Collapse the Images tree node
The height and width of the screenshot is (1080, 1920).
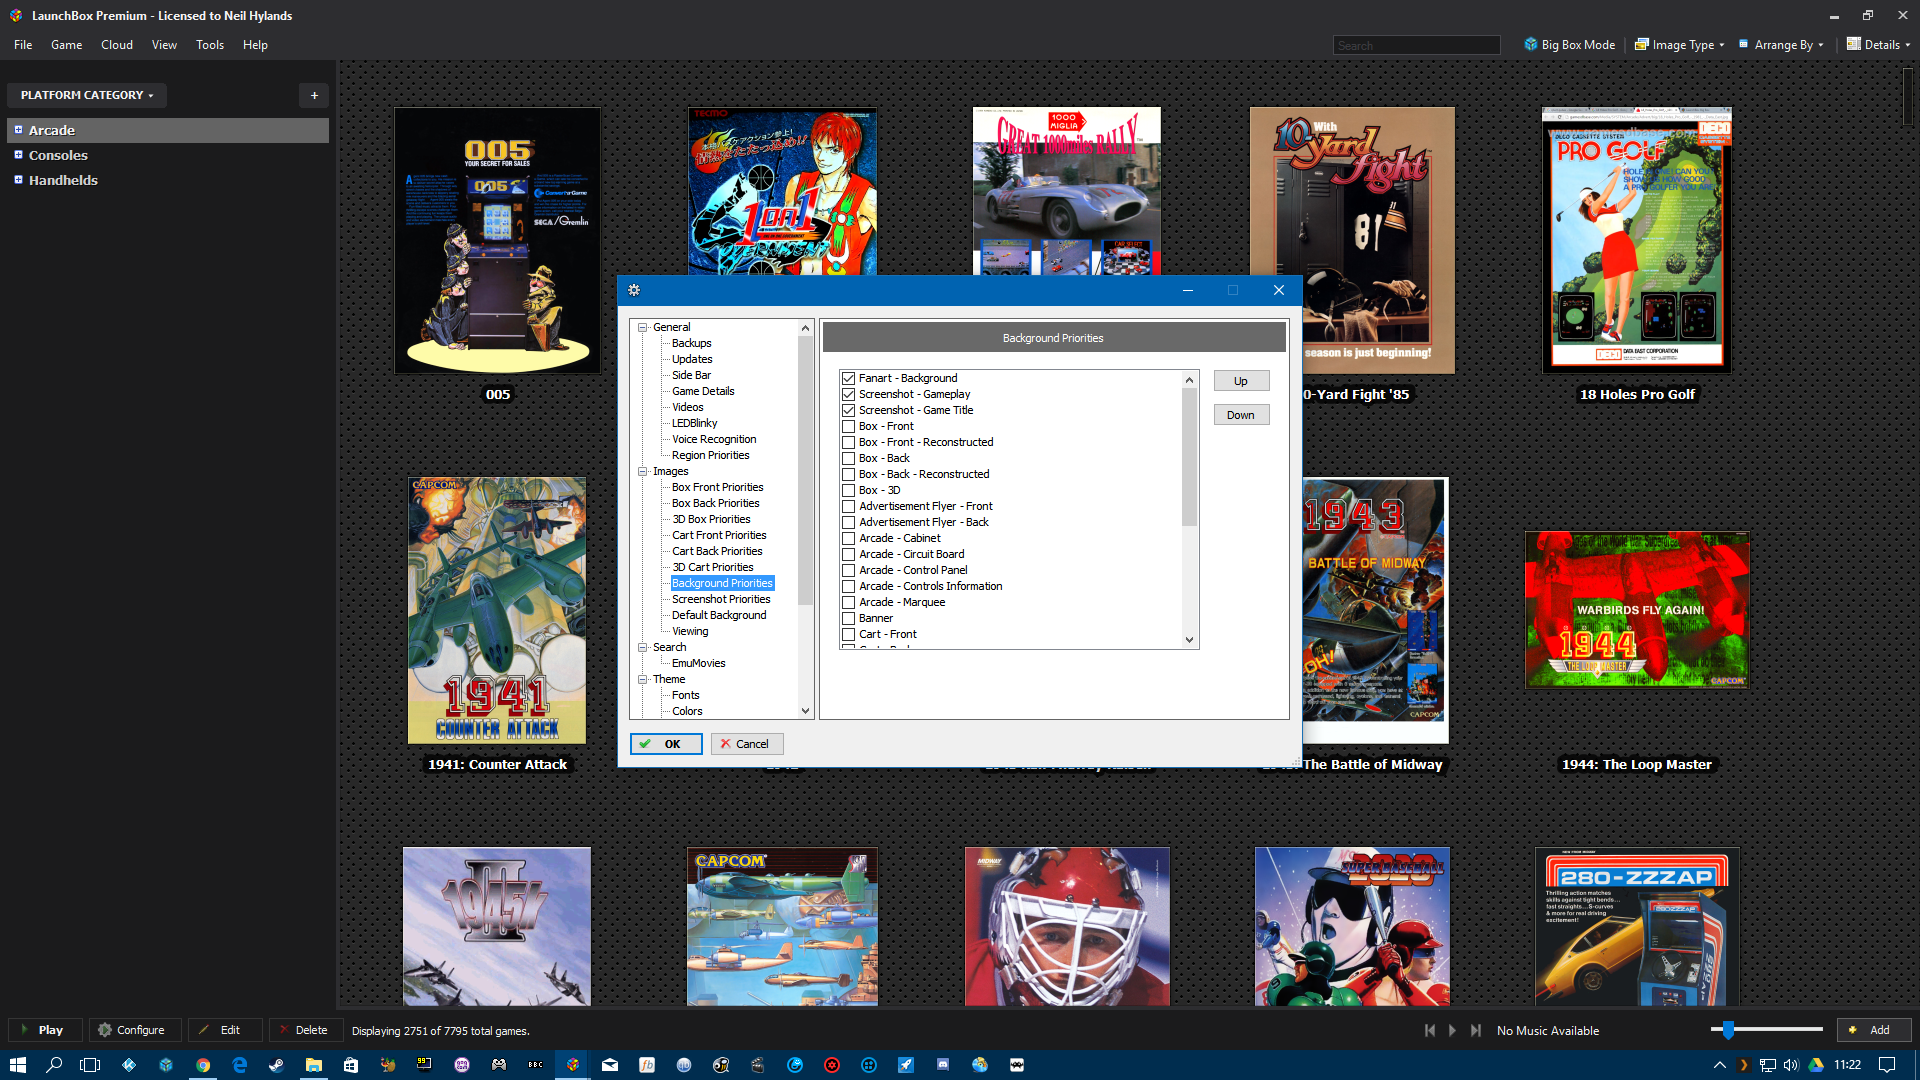(643, 471)
